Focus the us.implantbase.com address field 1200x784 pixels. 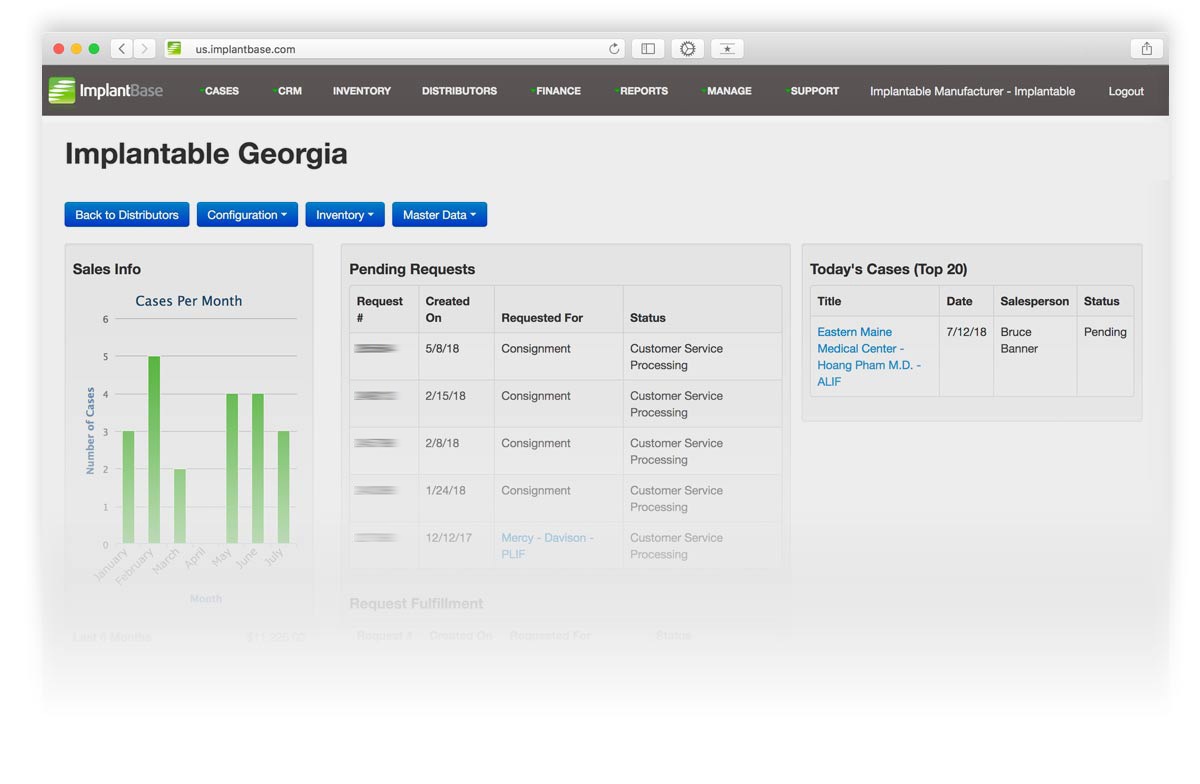coord(395,48)
